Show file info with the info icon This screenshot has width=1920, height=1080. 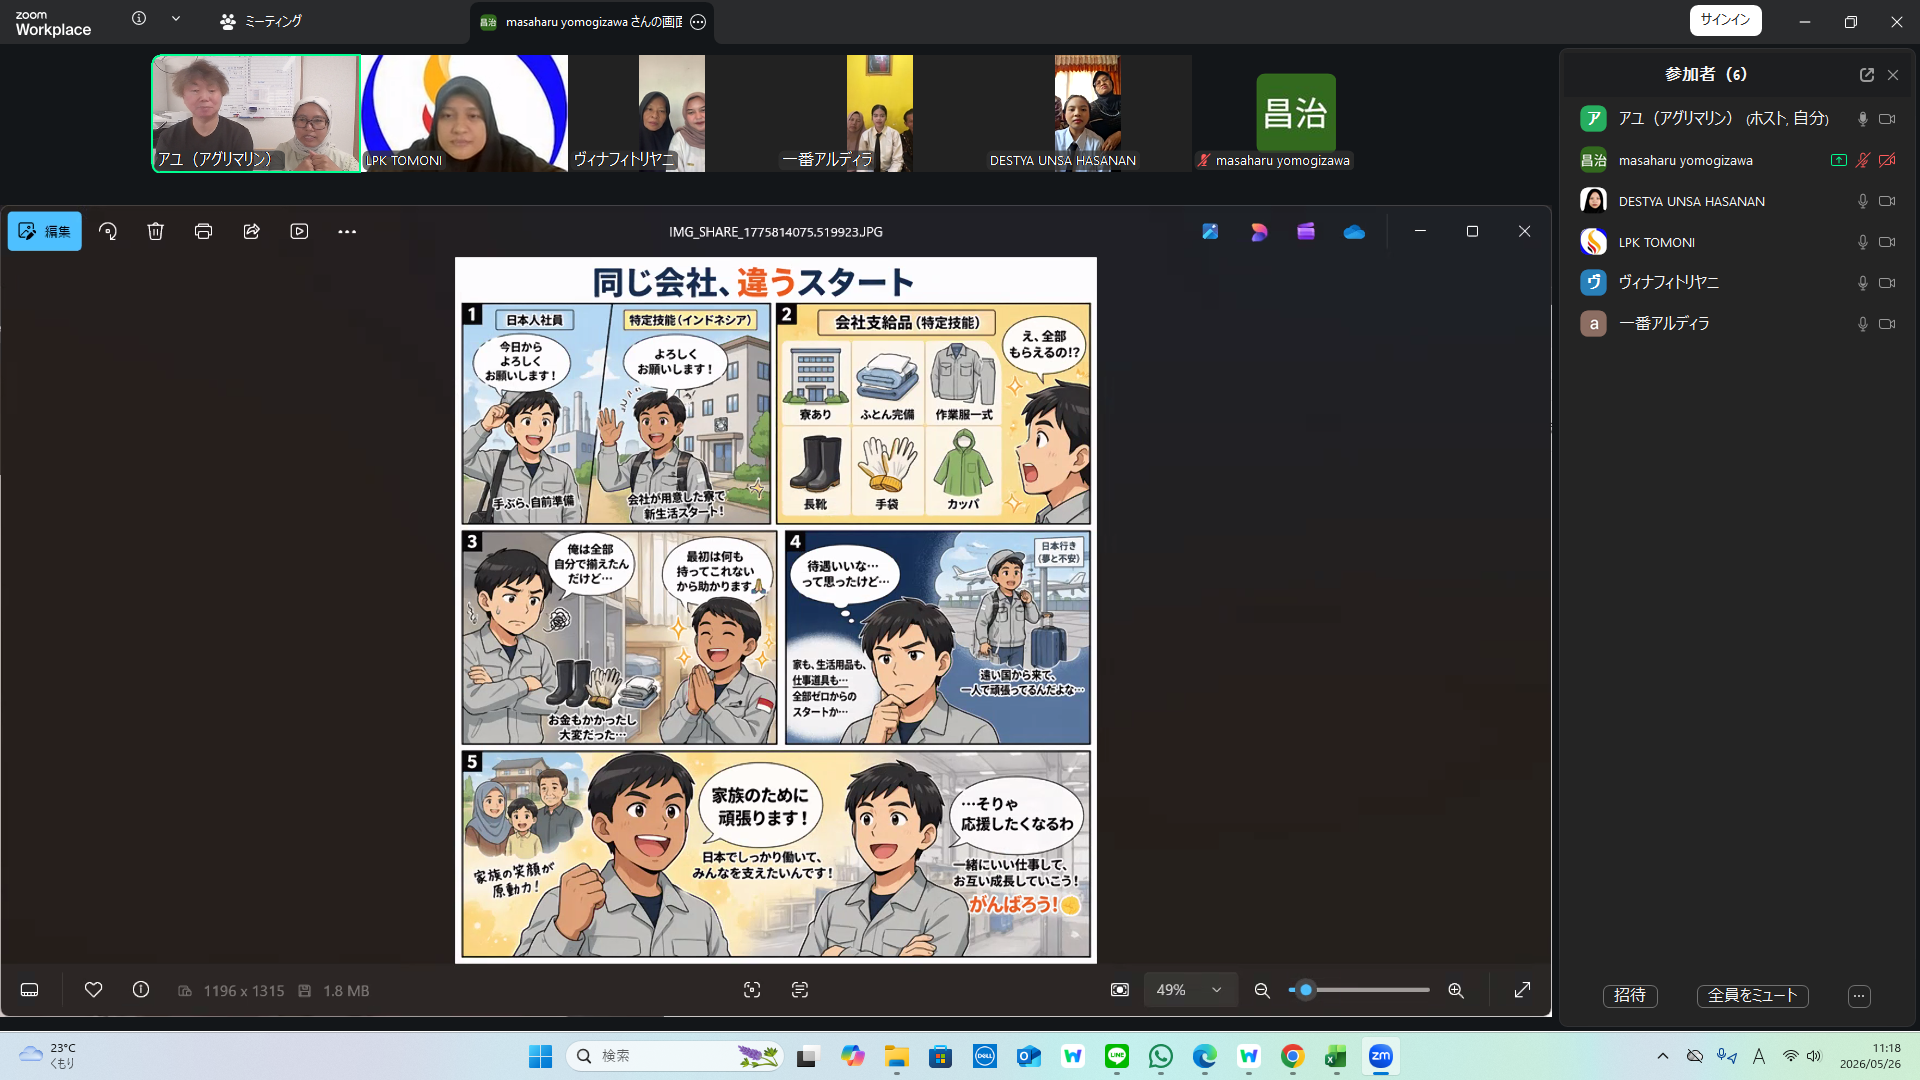click(141, 990)
